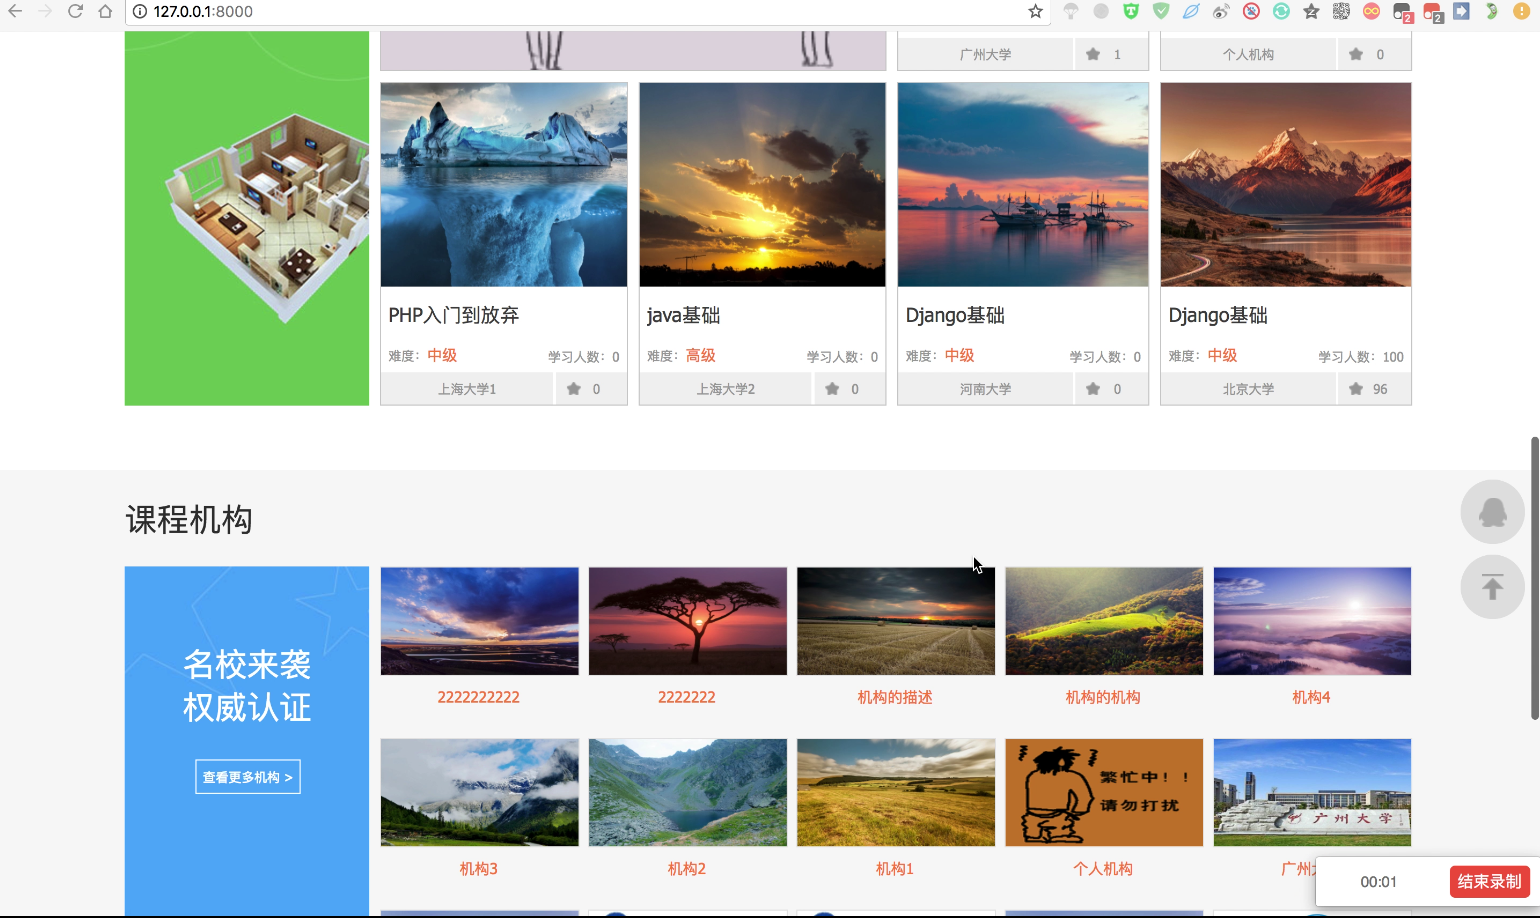
Task: Open the boats-at-dusk Django course thumbnail
Action: pyautogui.click(x=1023, y=185)
